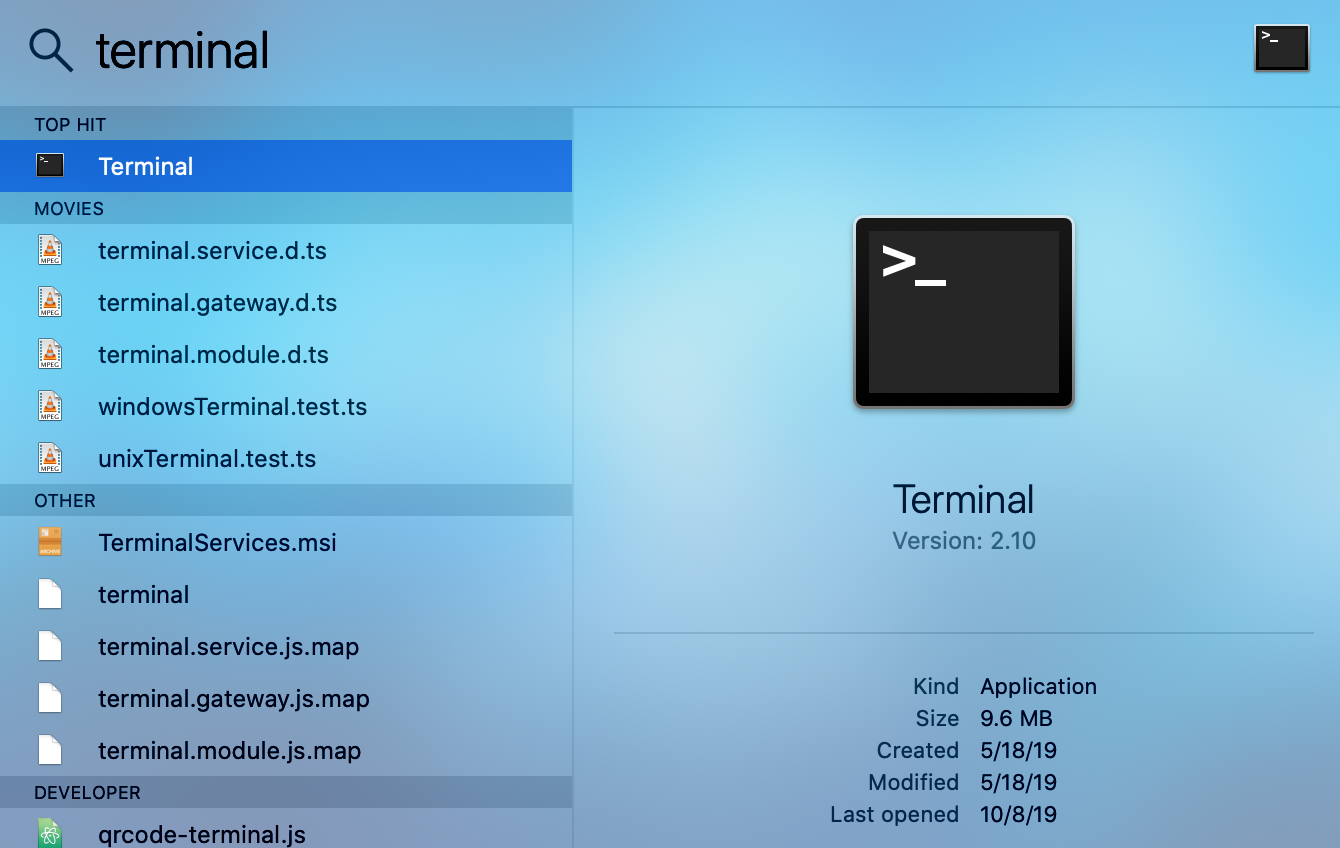Screen dimensions: 1340x848
Task: Click the magnifying glass search icon
Action: tap(51, 49)
